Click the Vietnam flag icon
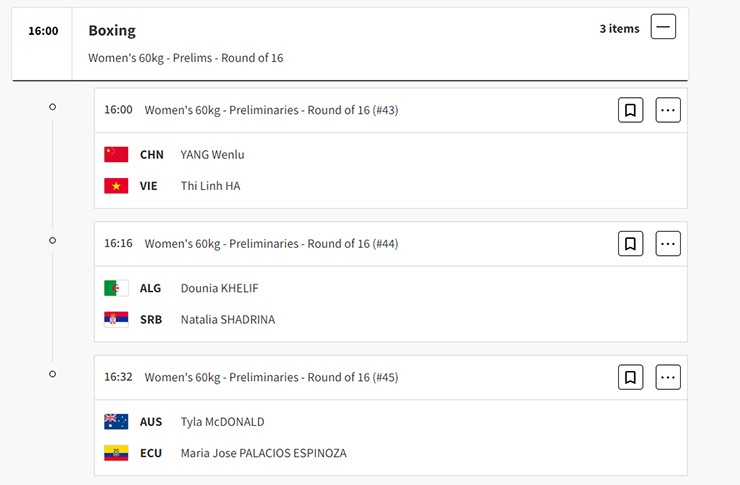This screenshot has width=740, height=485. click(116, 186)
